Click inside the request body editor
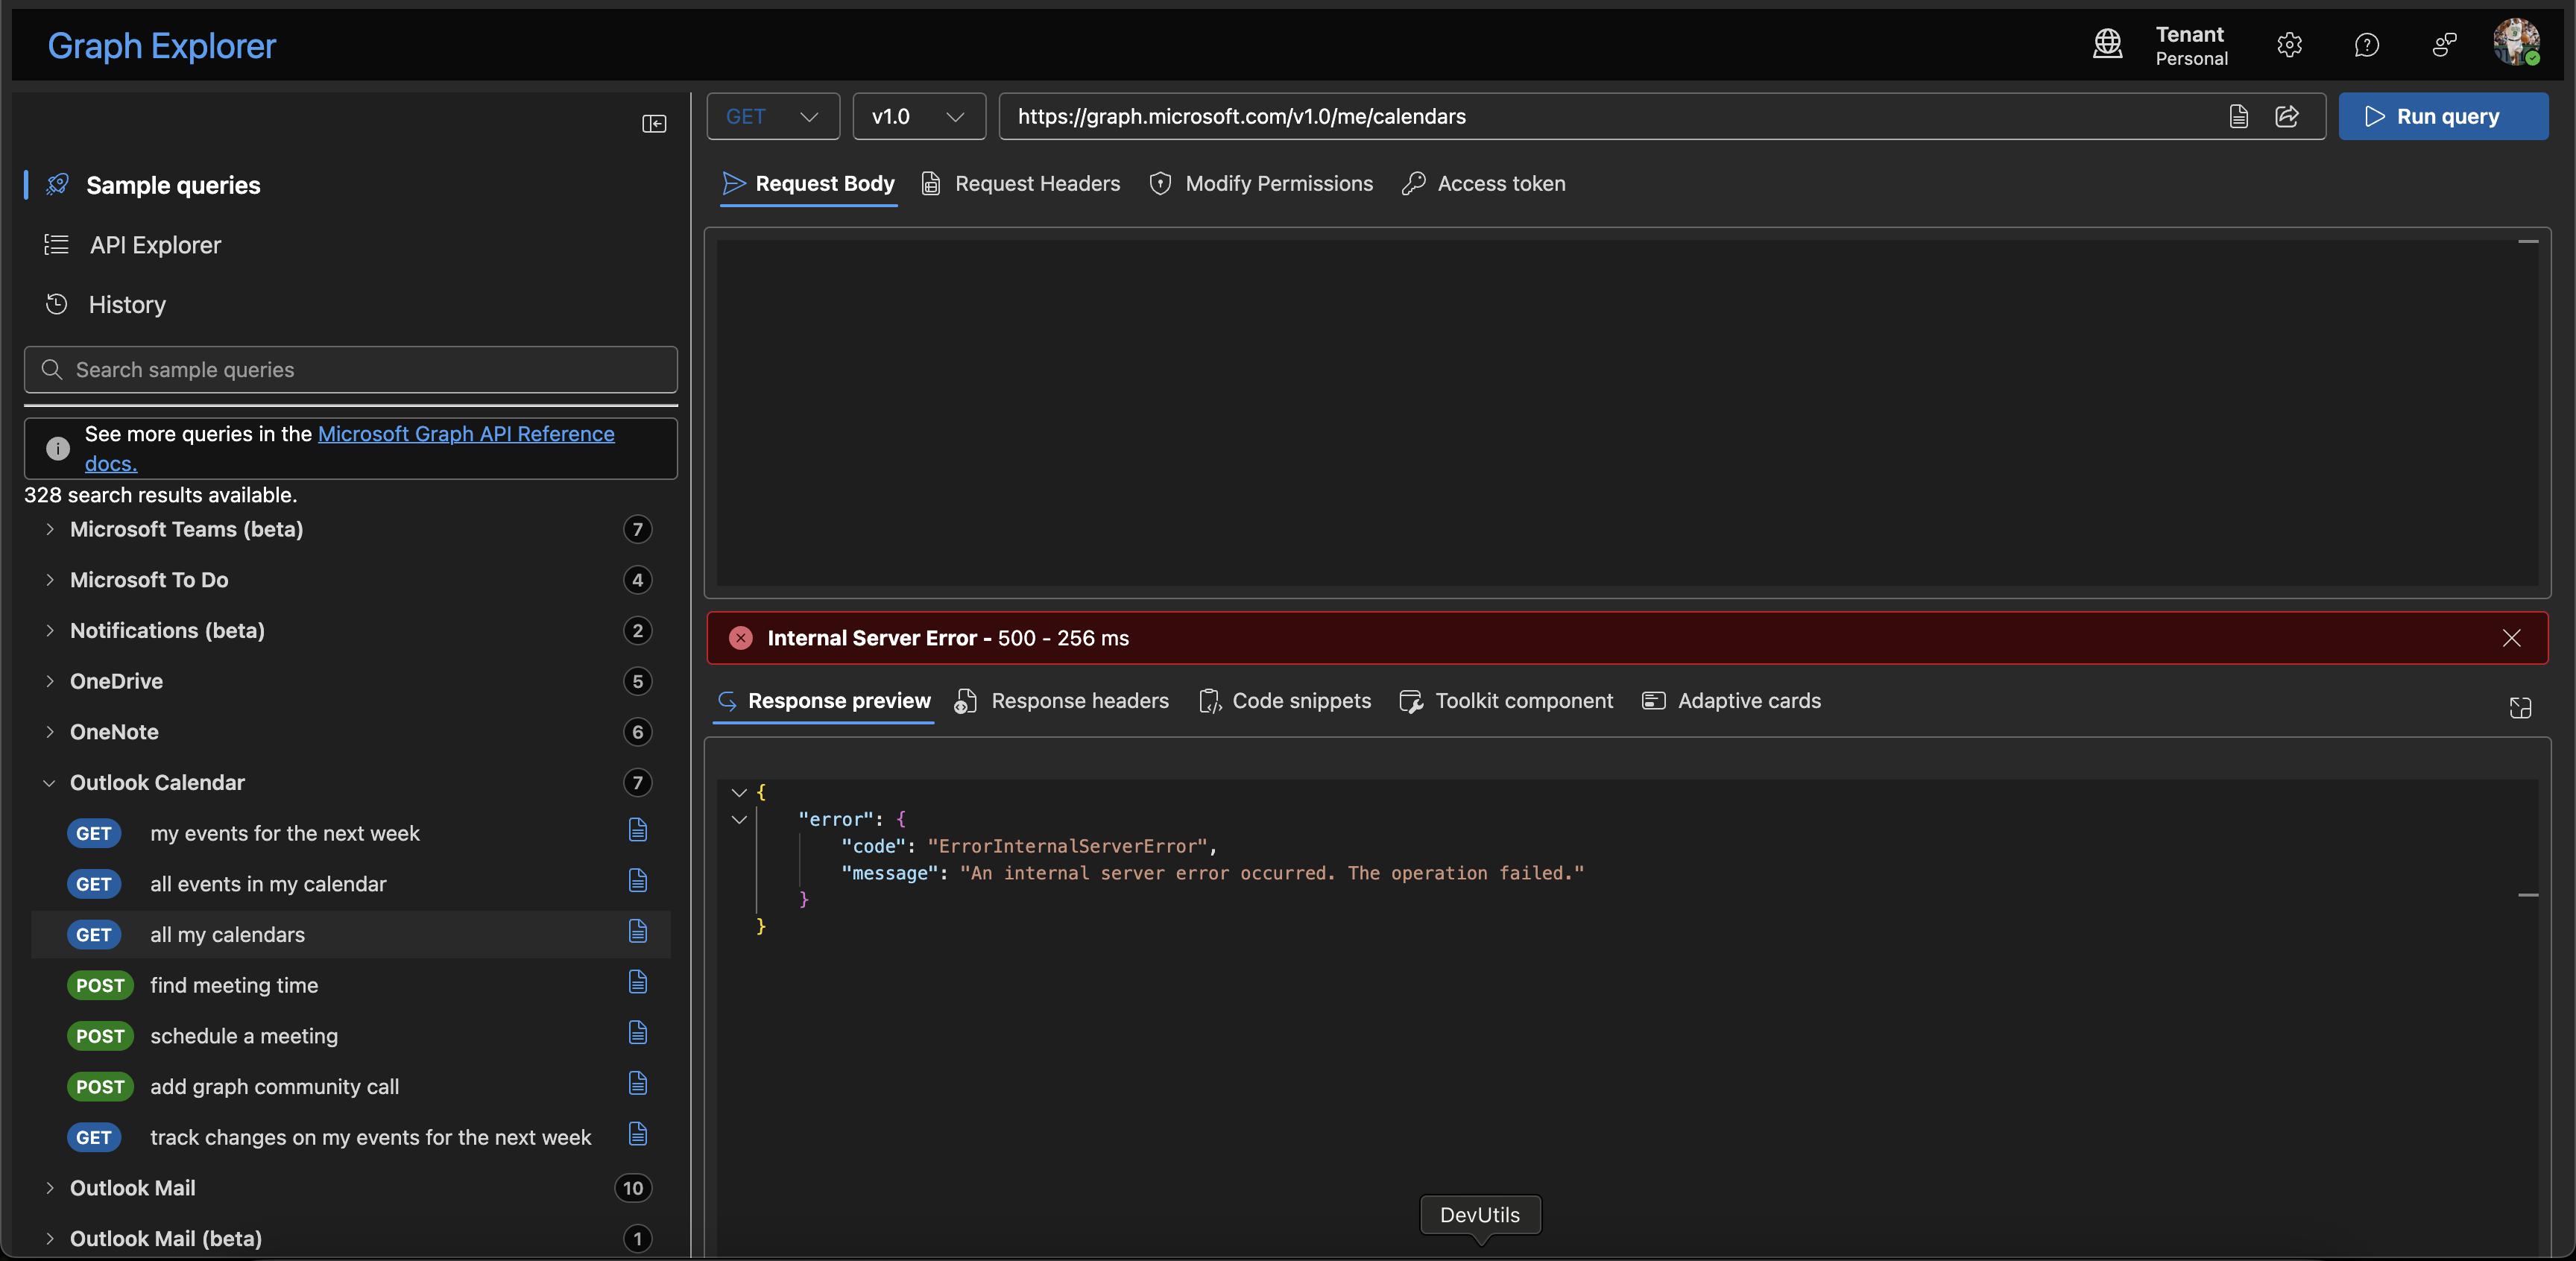Viewport: 2576px width, 1261px height. click(1626, 412)
